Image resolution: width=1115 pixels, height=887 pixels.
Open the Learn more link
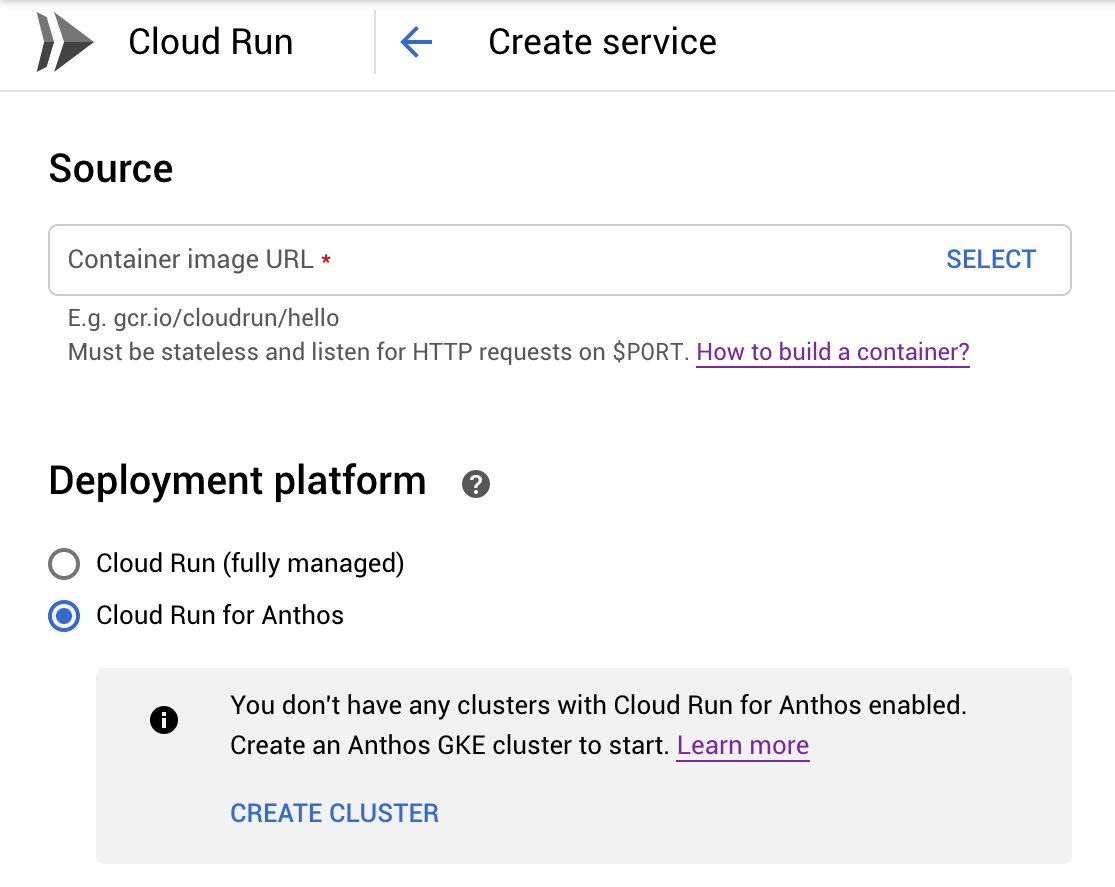click(743, 745)
